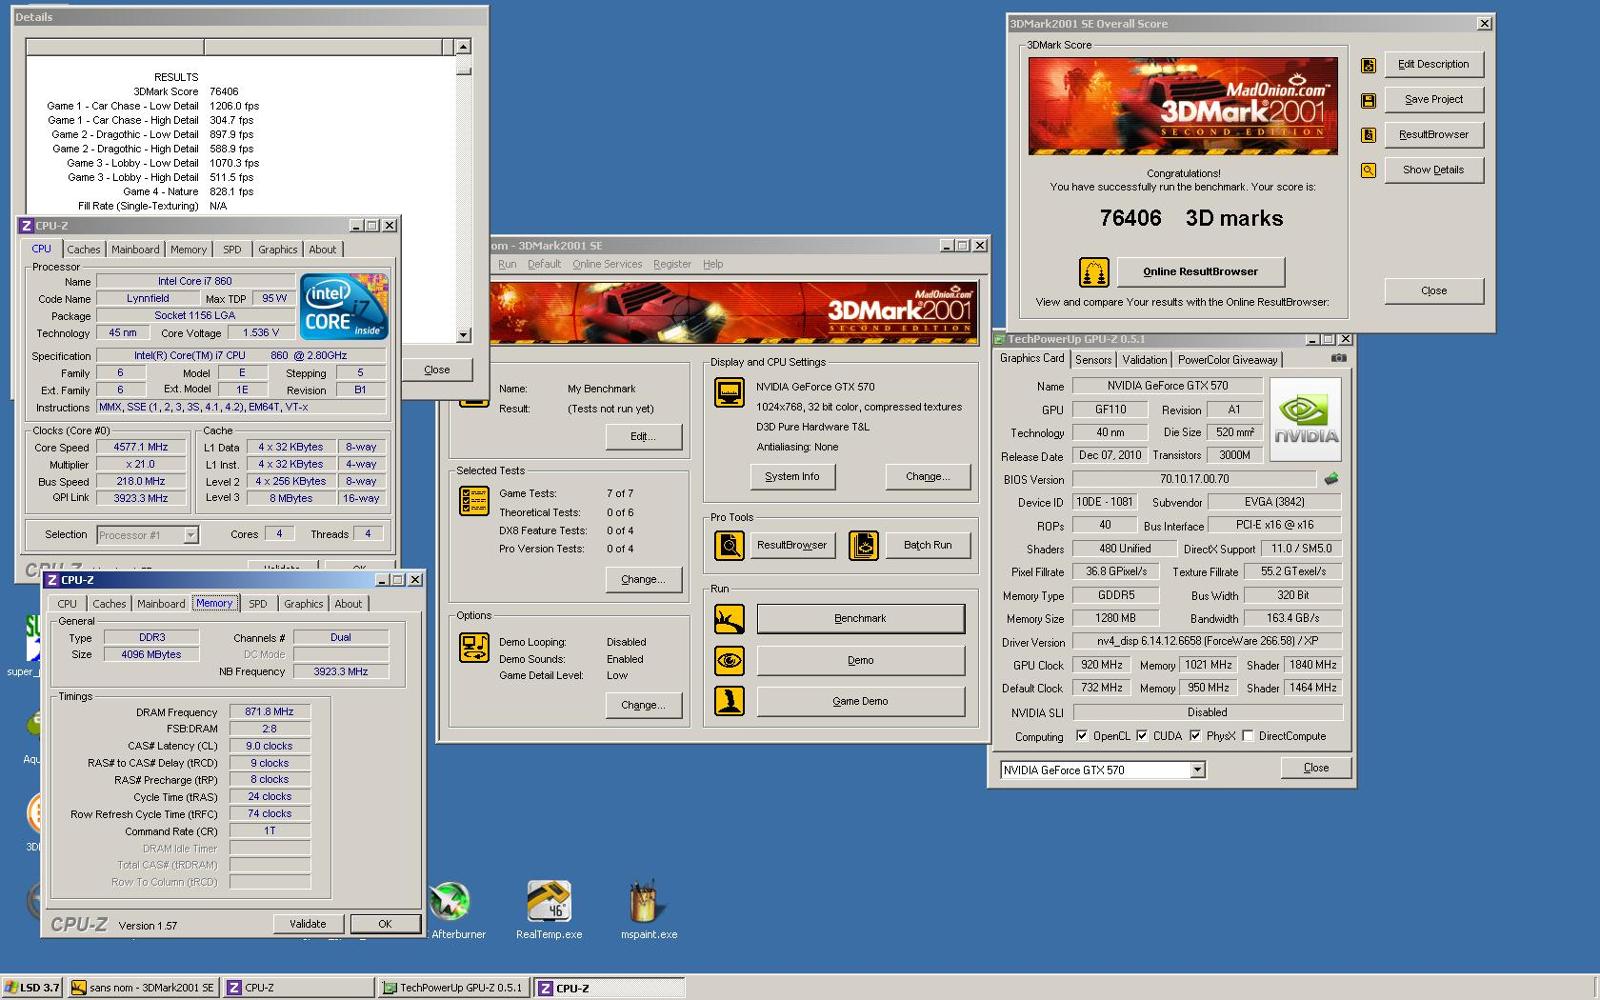Click the Pro Tools ResultBrowser magnifier icon
1600x1000 pixels.
coord(729,545)
